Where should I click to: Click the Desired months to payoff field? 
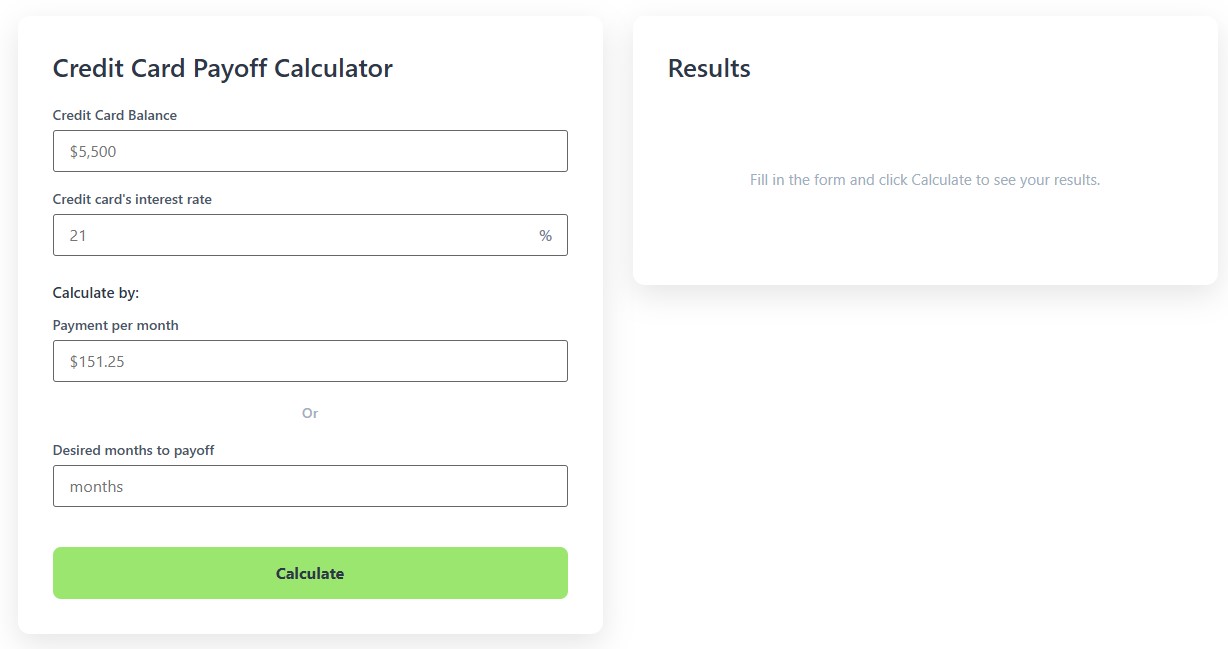(x=310, y=486)
